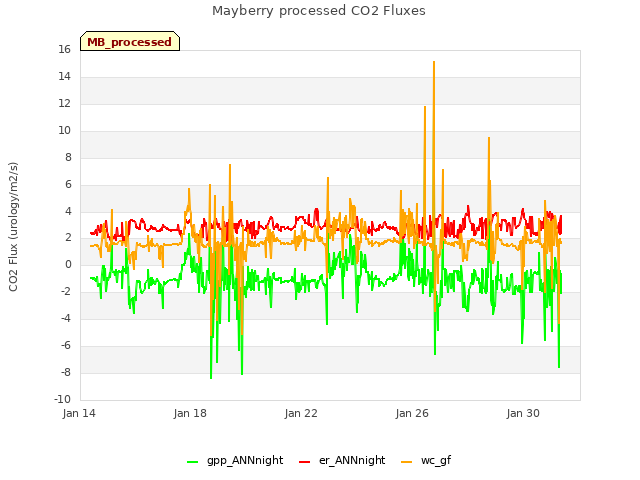This screenshot has height=480, width=640.
Task: Toggle the wc_gf legend entry
Action: [x=426, y=460]
